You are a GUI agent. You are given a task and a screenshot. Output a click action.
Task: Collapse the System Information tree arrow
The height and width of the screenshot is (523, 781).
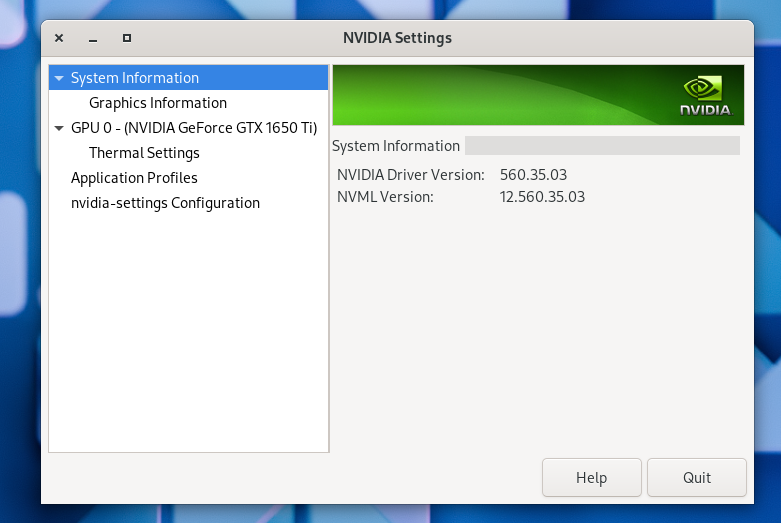(59, 78)
